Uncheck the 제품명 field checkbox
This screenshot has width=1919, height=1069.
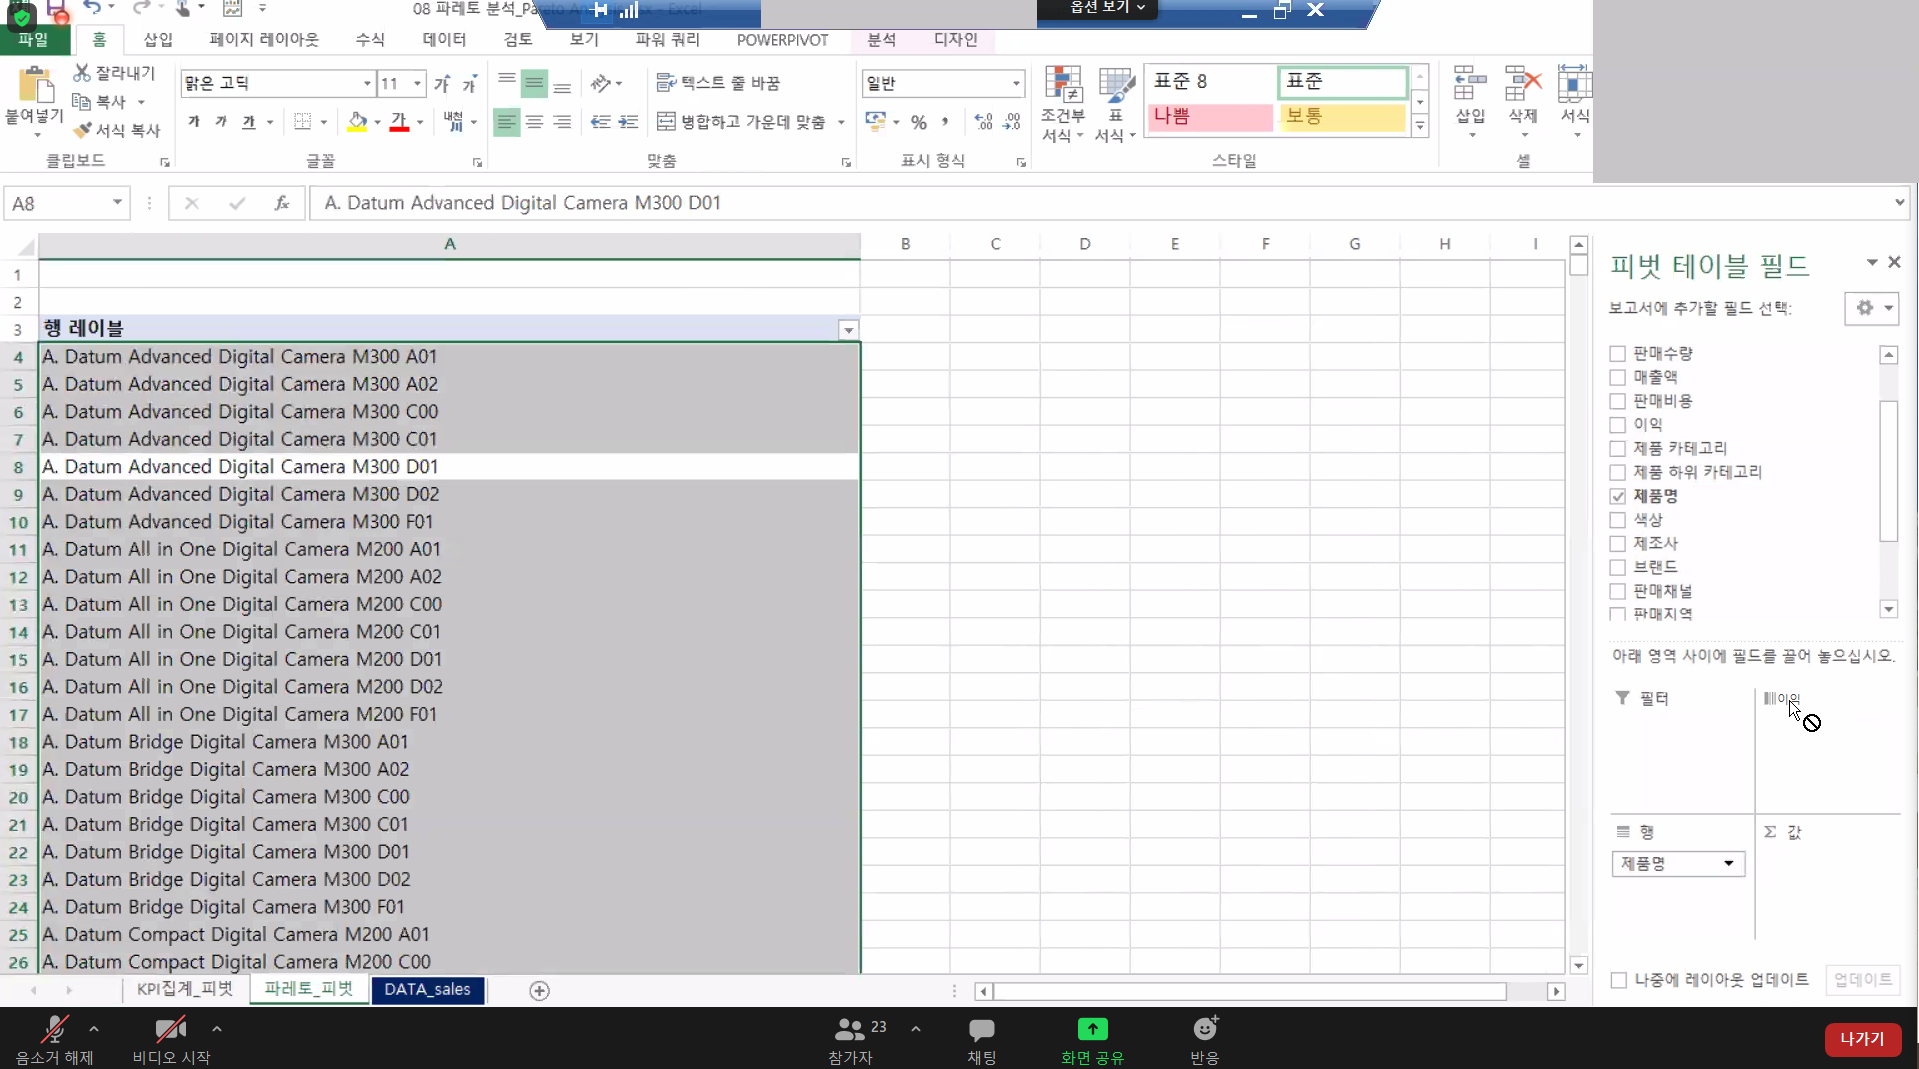(1617, 496)
